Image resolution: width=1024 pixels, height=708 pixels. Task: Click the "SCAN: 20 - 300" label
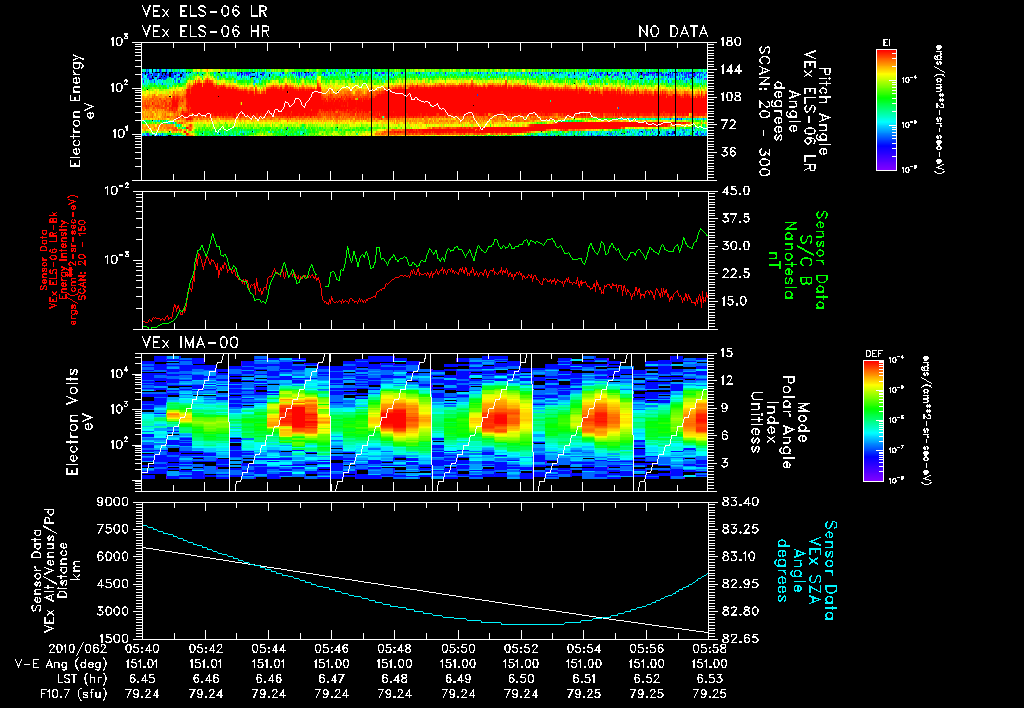pyautogui.click(x=763, y=111)
